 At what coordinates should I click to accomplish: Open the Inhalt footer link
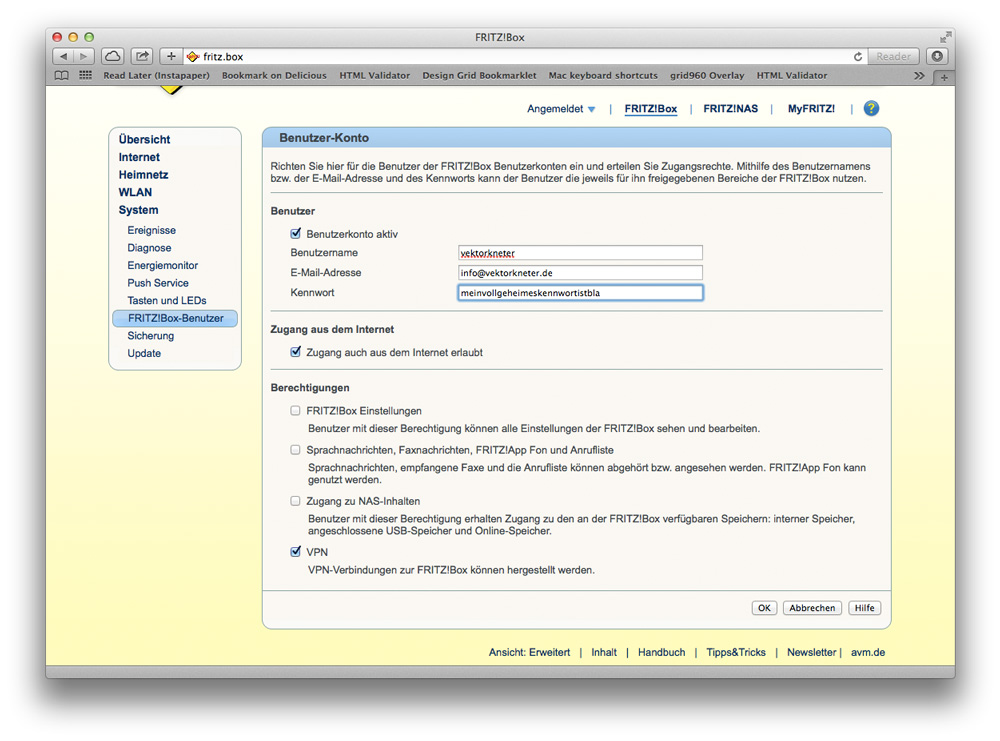604,652
